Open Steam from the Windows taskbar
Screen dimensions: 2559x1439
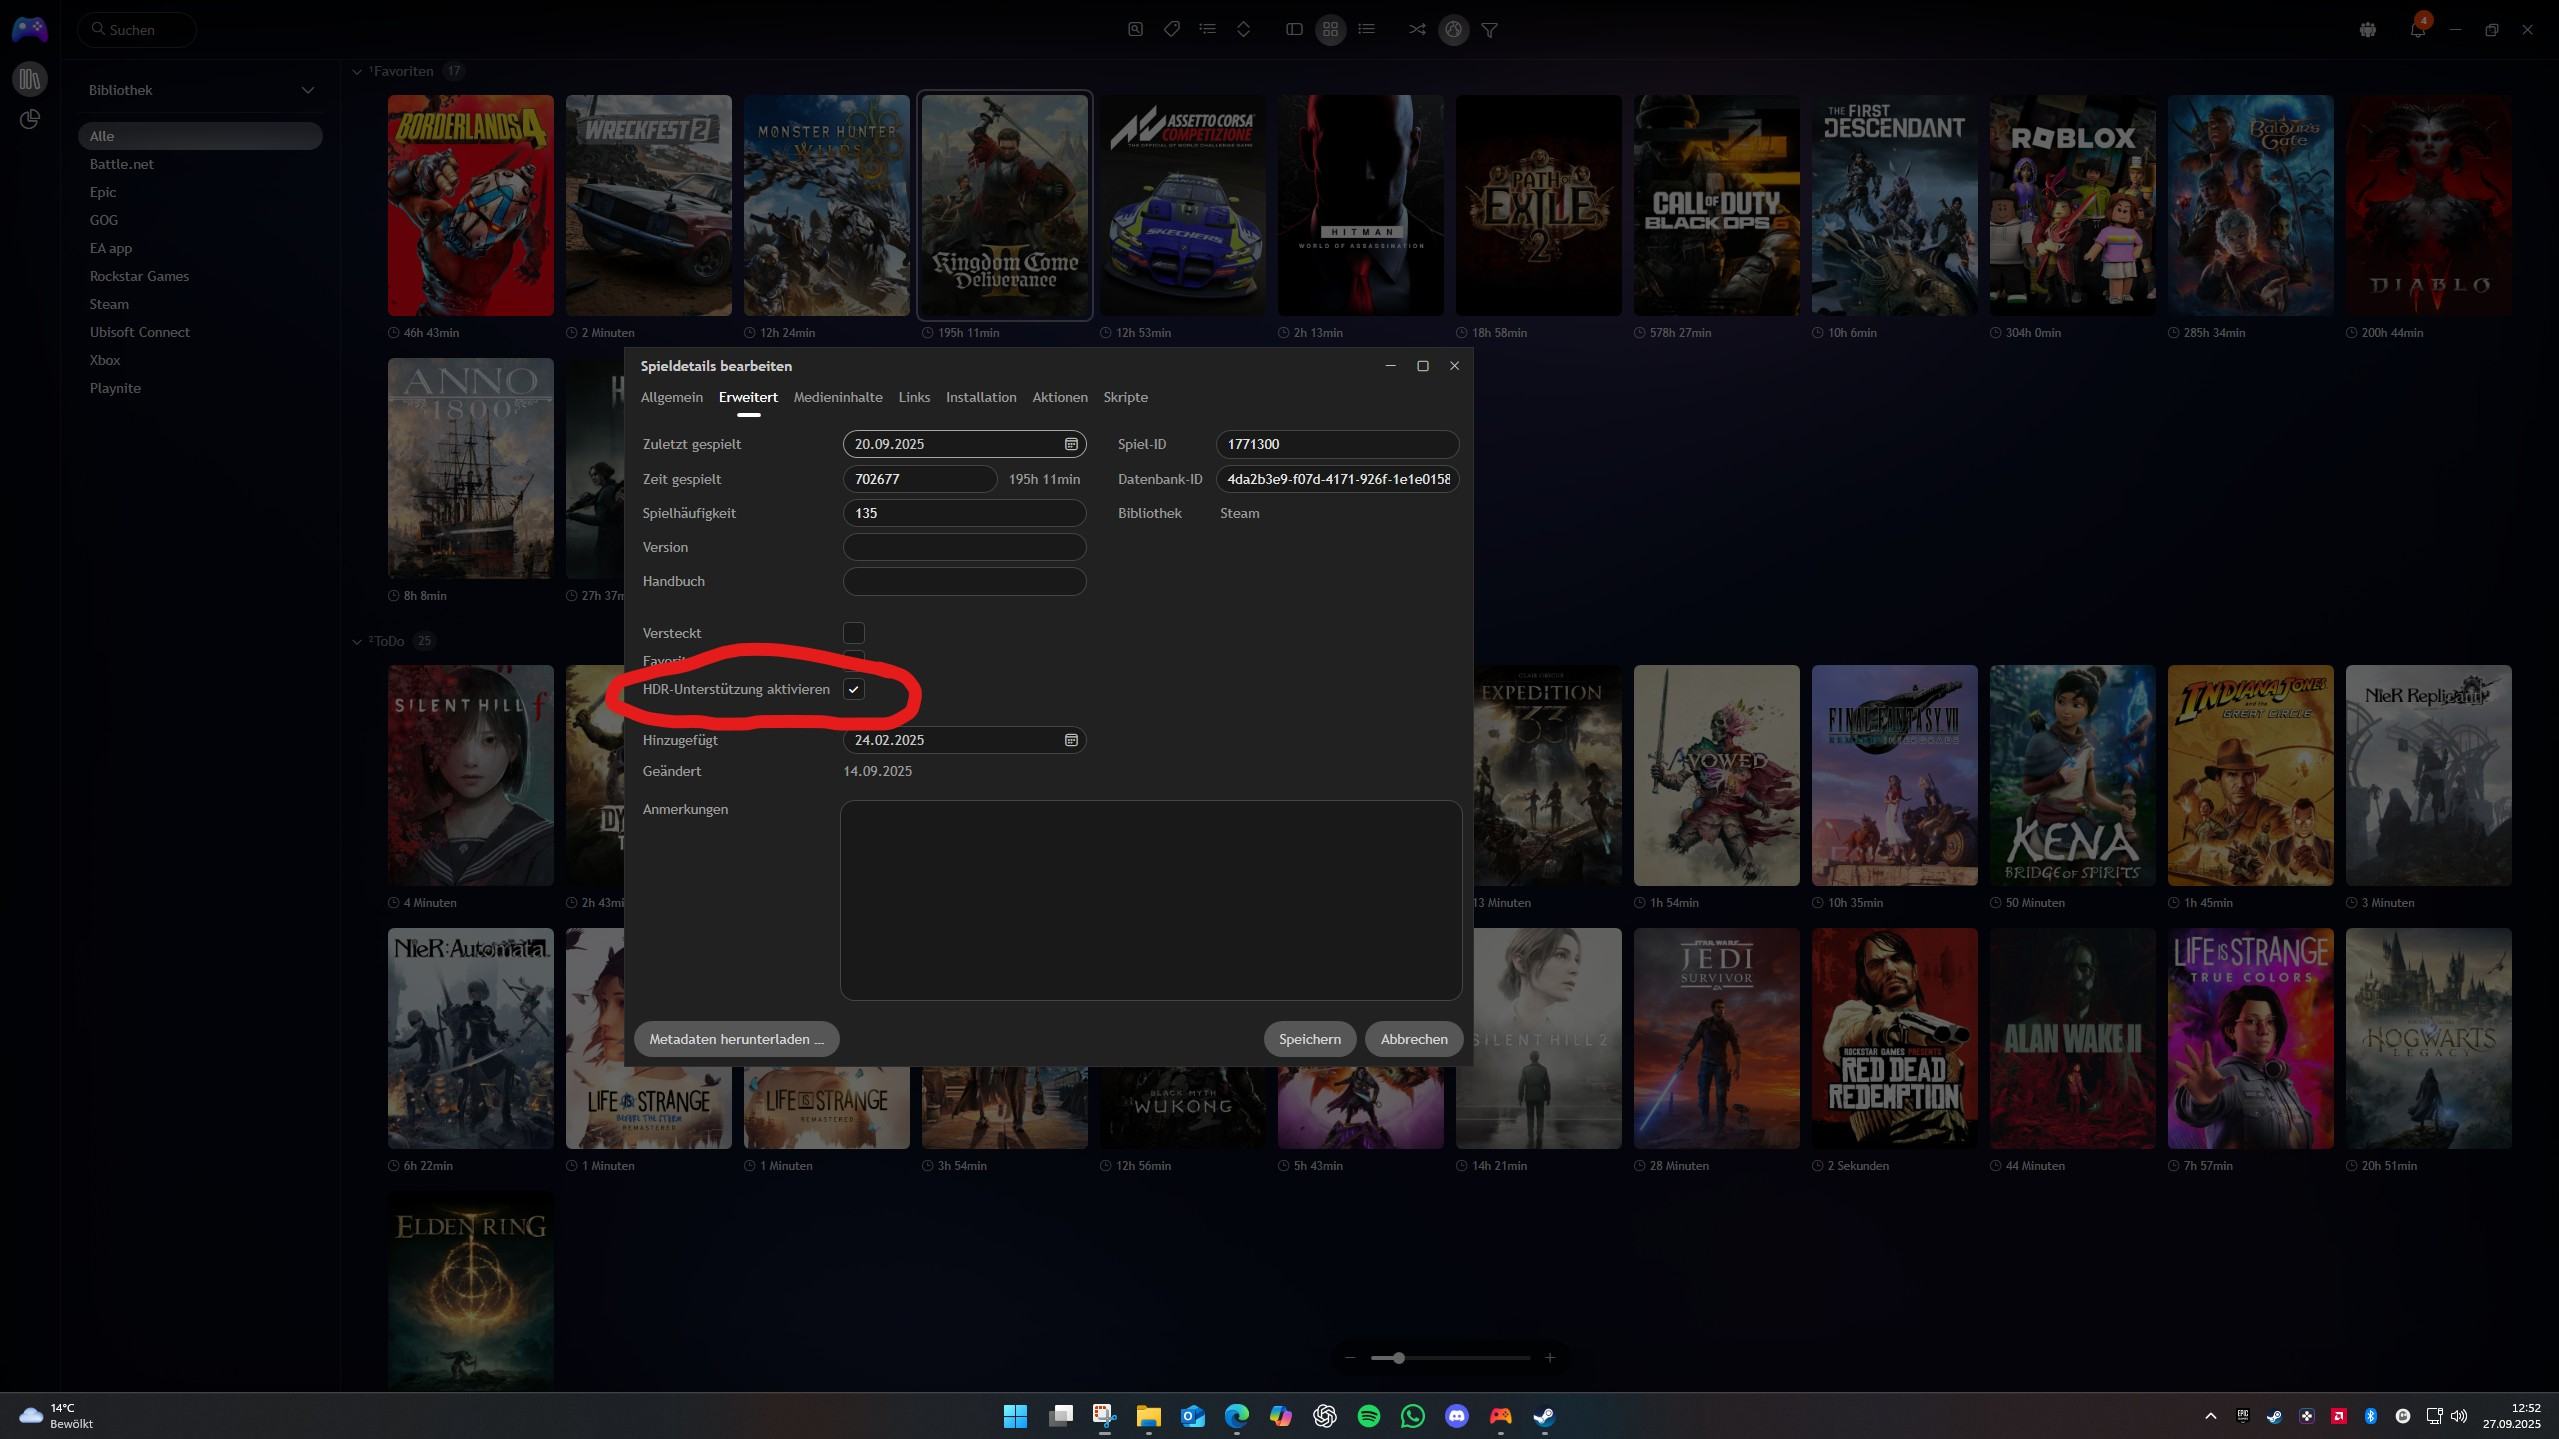coord(1544,1416)
